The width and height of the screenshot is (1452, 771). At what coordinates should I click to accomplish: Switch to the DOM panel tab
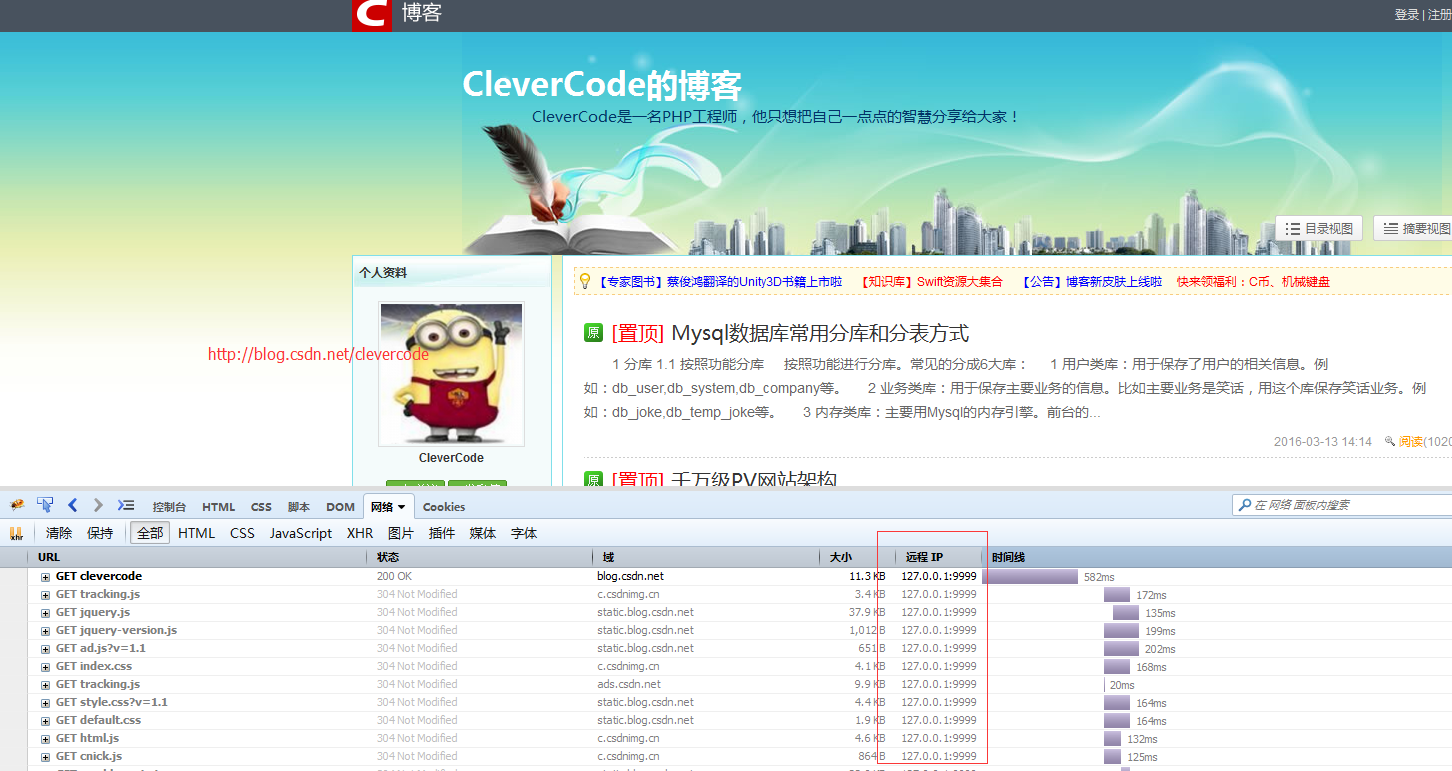tap(340, 507)
